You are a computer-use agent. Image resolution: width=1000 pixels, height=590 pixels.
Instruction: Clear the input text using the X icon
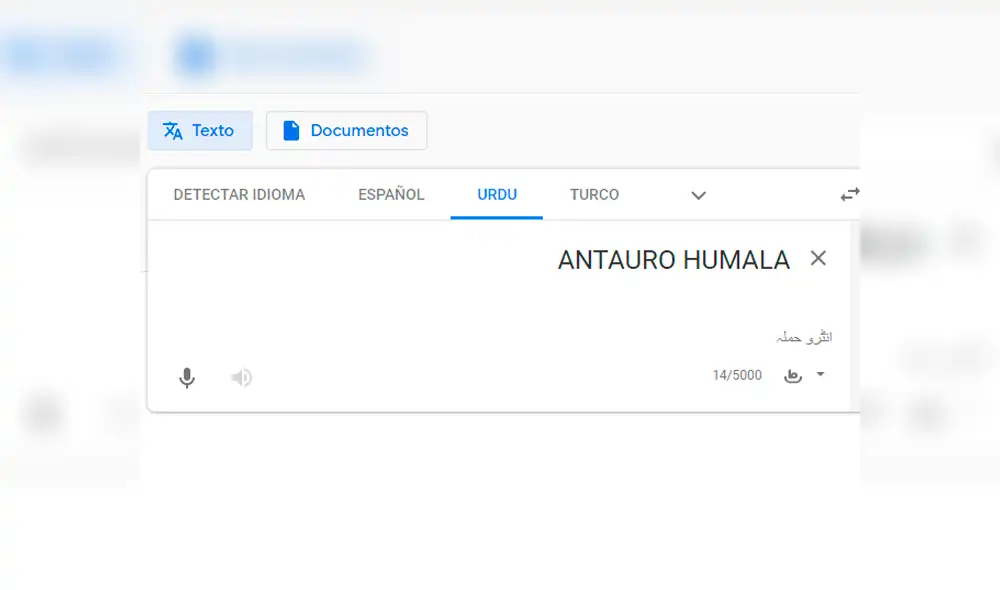(x=818, y=258)
